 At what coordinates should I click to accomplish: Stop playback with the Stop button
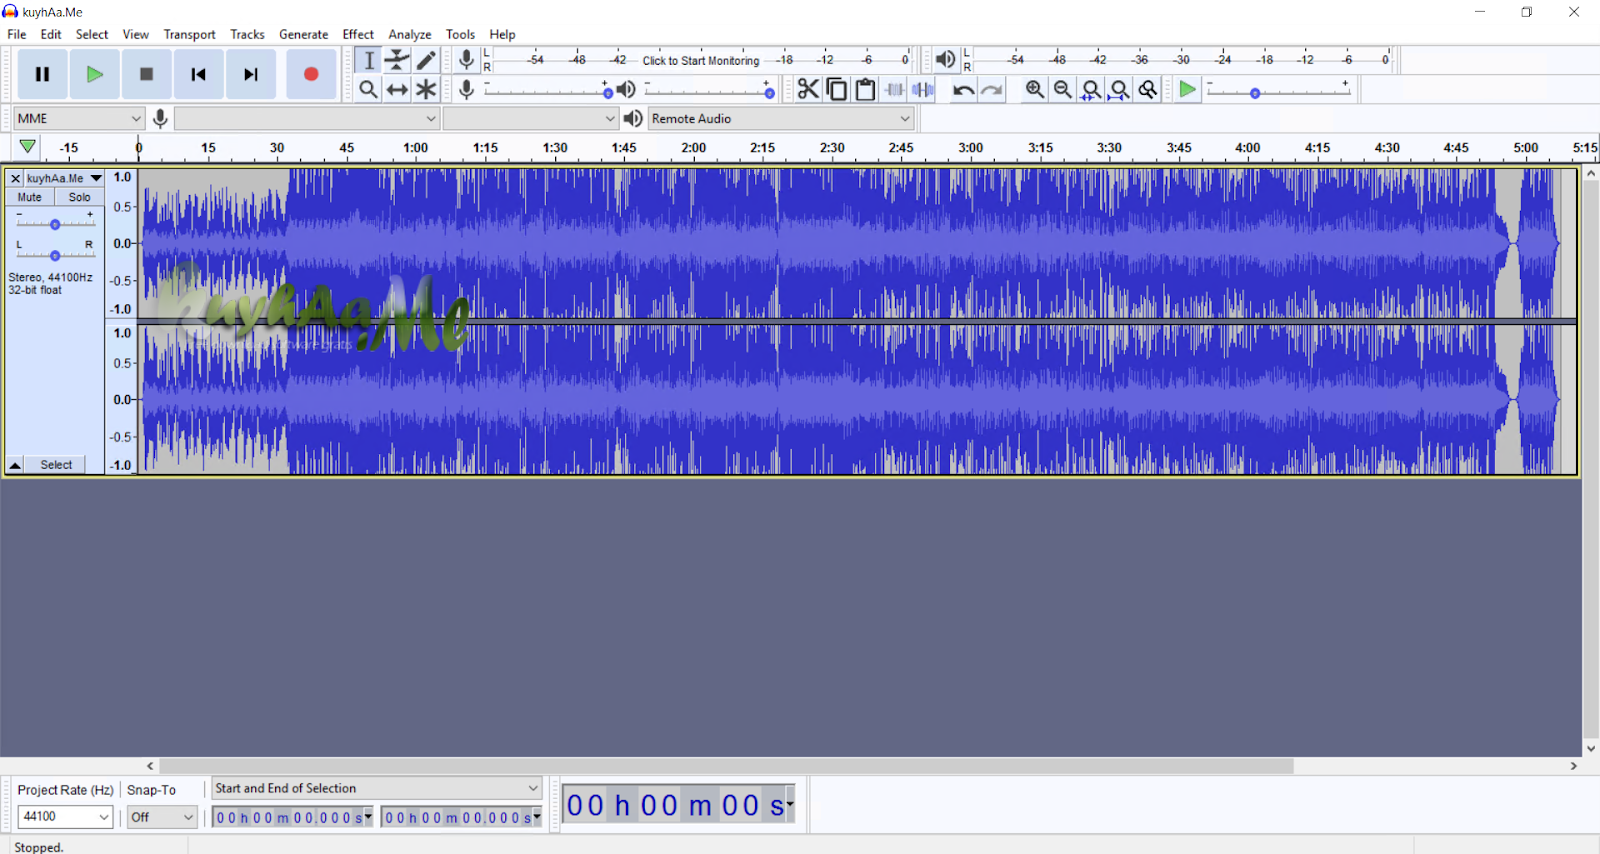(146, 74)
